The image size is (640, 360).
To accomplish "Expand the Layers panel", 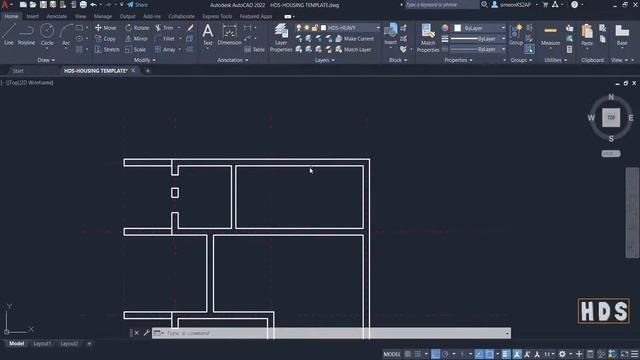I will coord(324,60).
